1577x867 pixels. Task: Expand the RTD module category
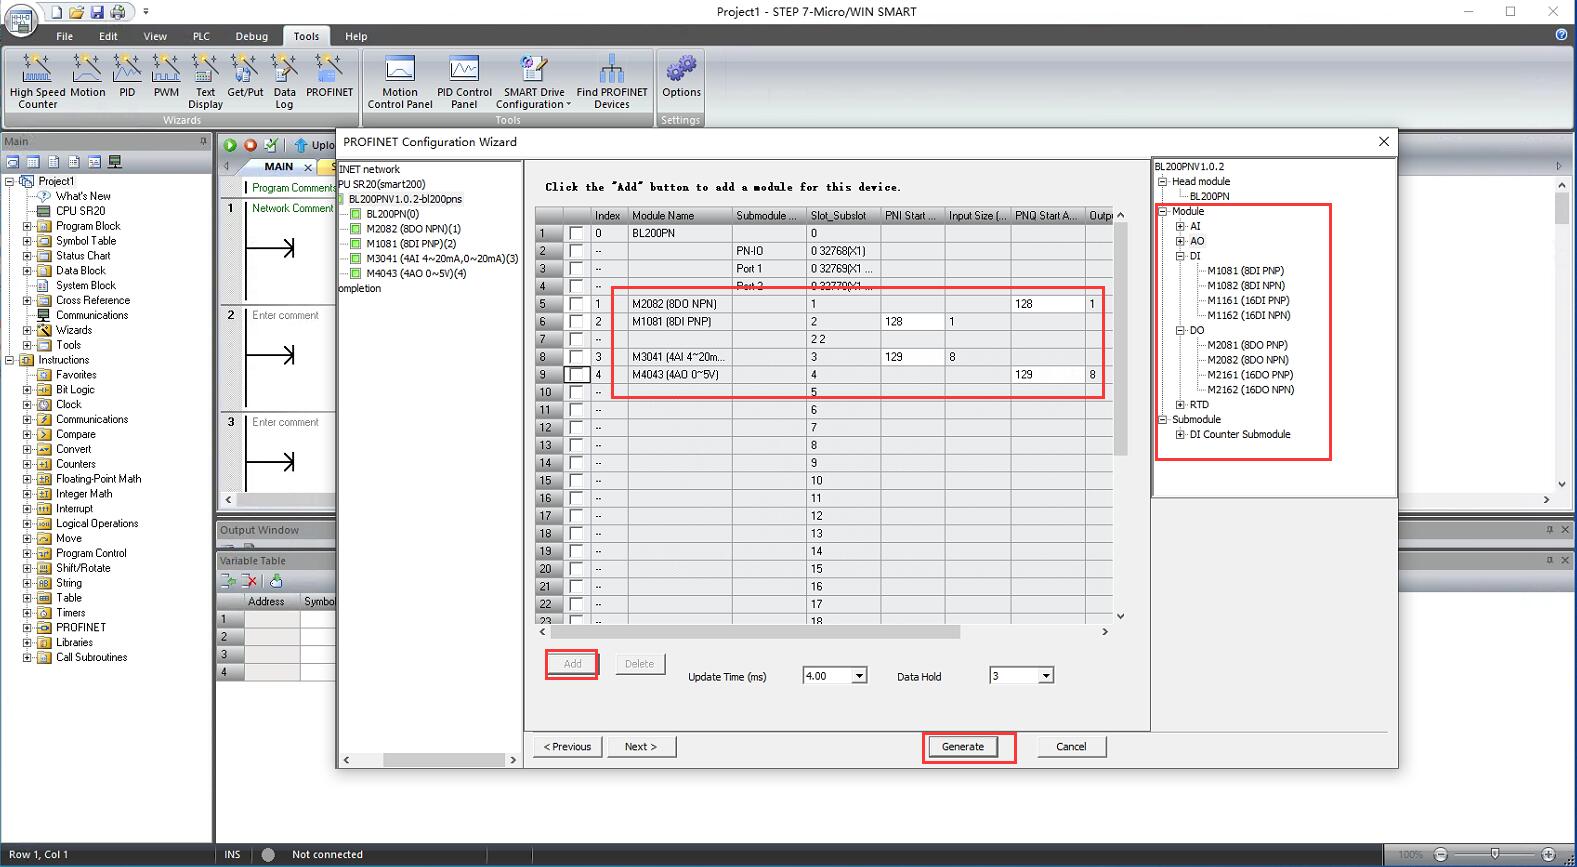[1180, 405]
